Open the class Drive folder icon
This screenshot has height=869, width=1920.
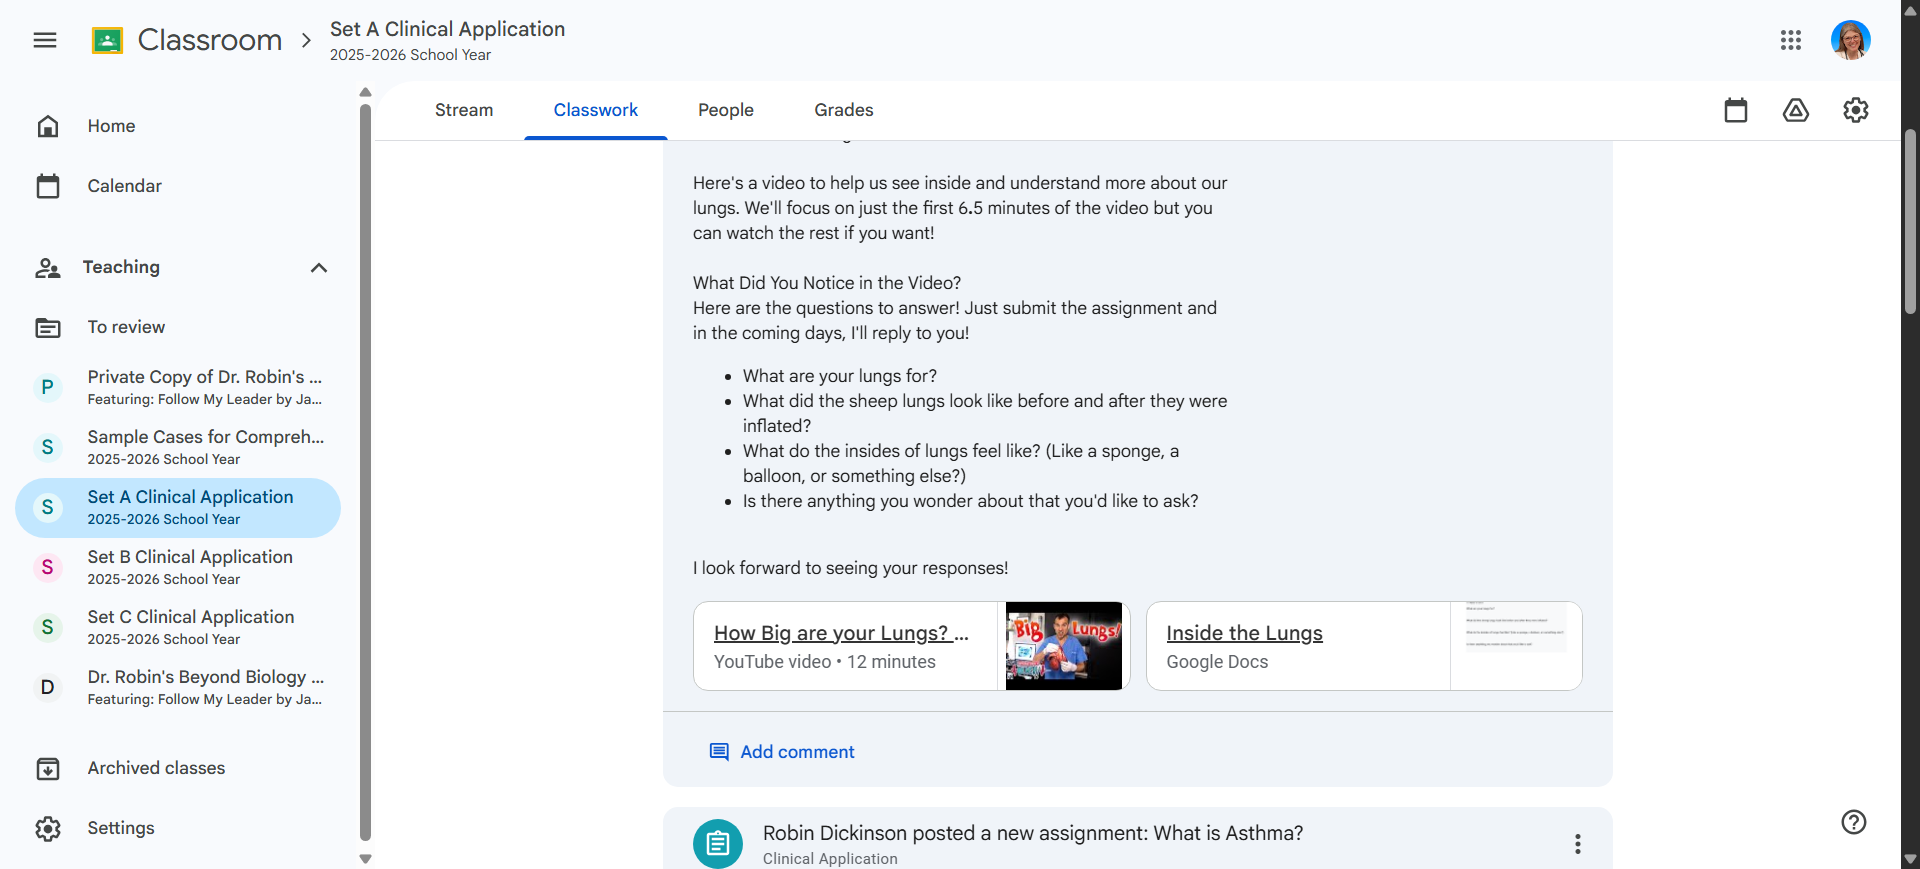click(1796, 110)
